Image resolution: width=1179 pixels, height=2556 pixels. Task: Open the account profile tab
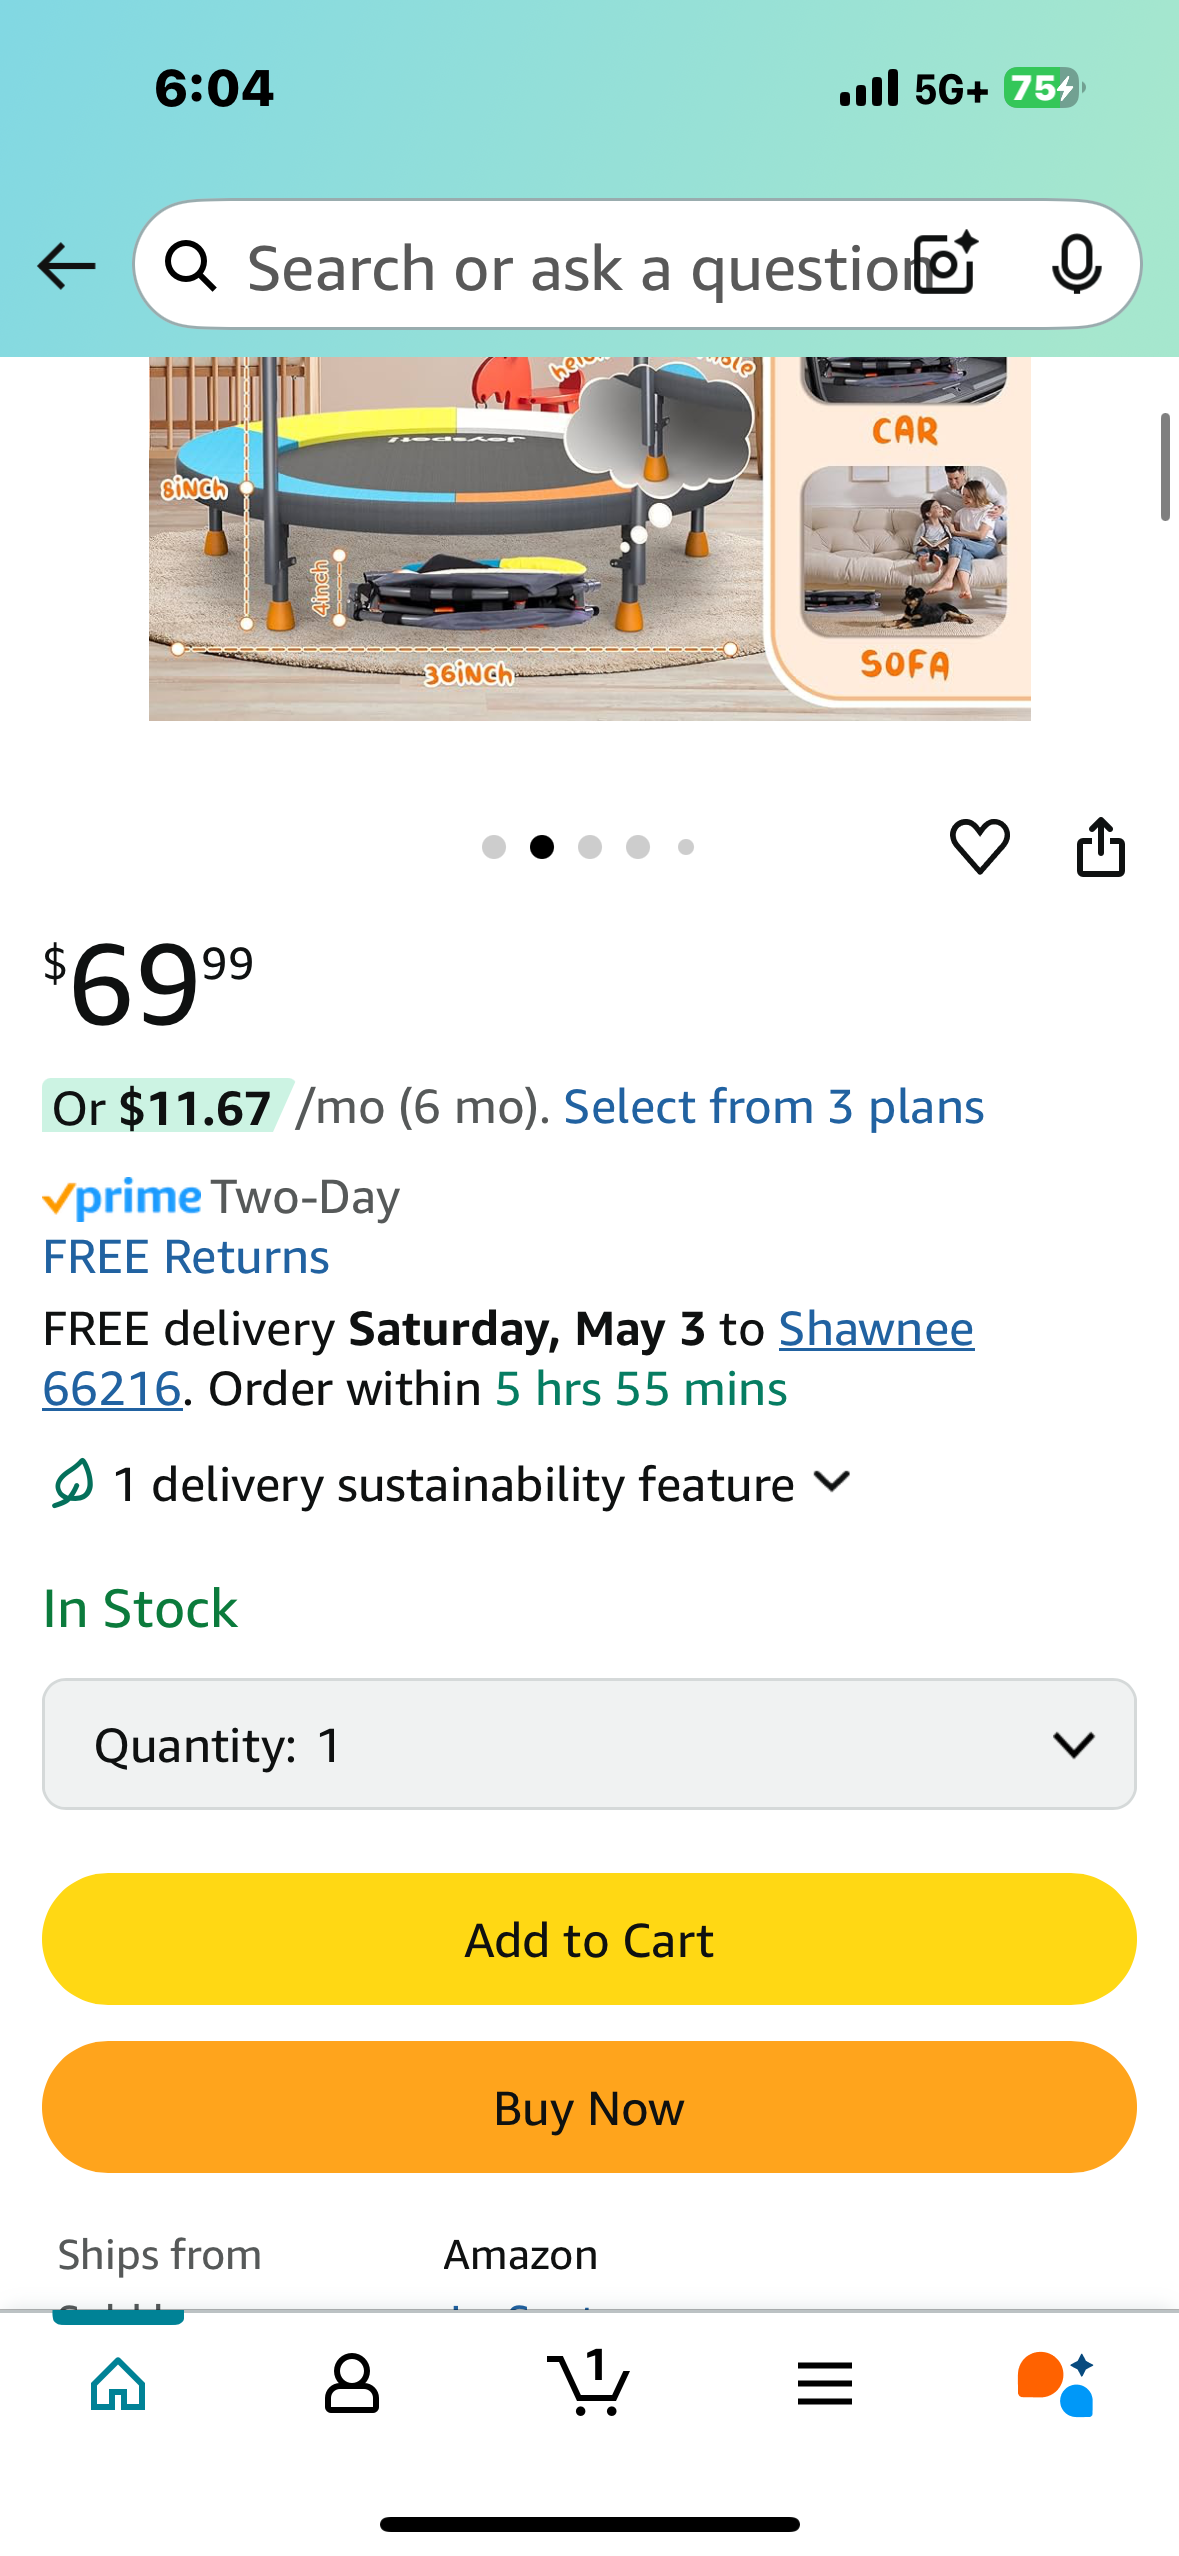[x=352, y=2384]
